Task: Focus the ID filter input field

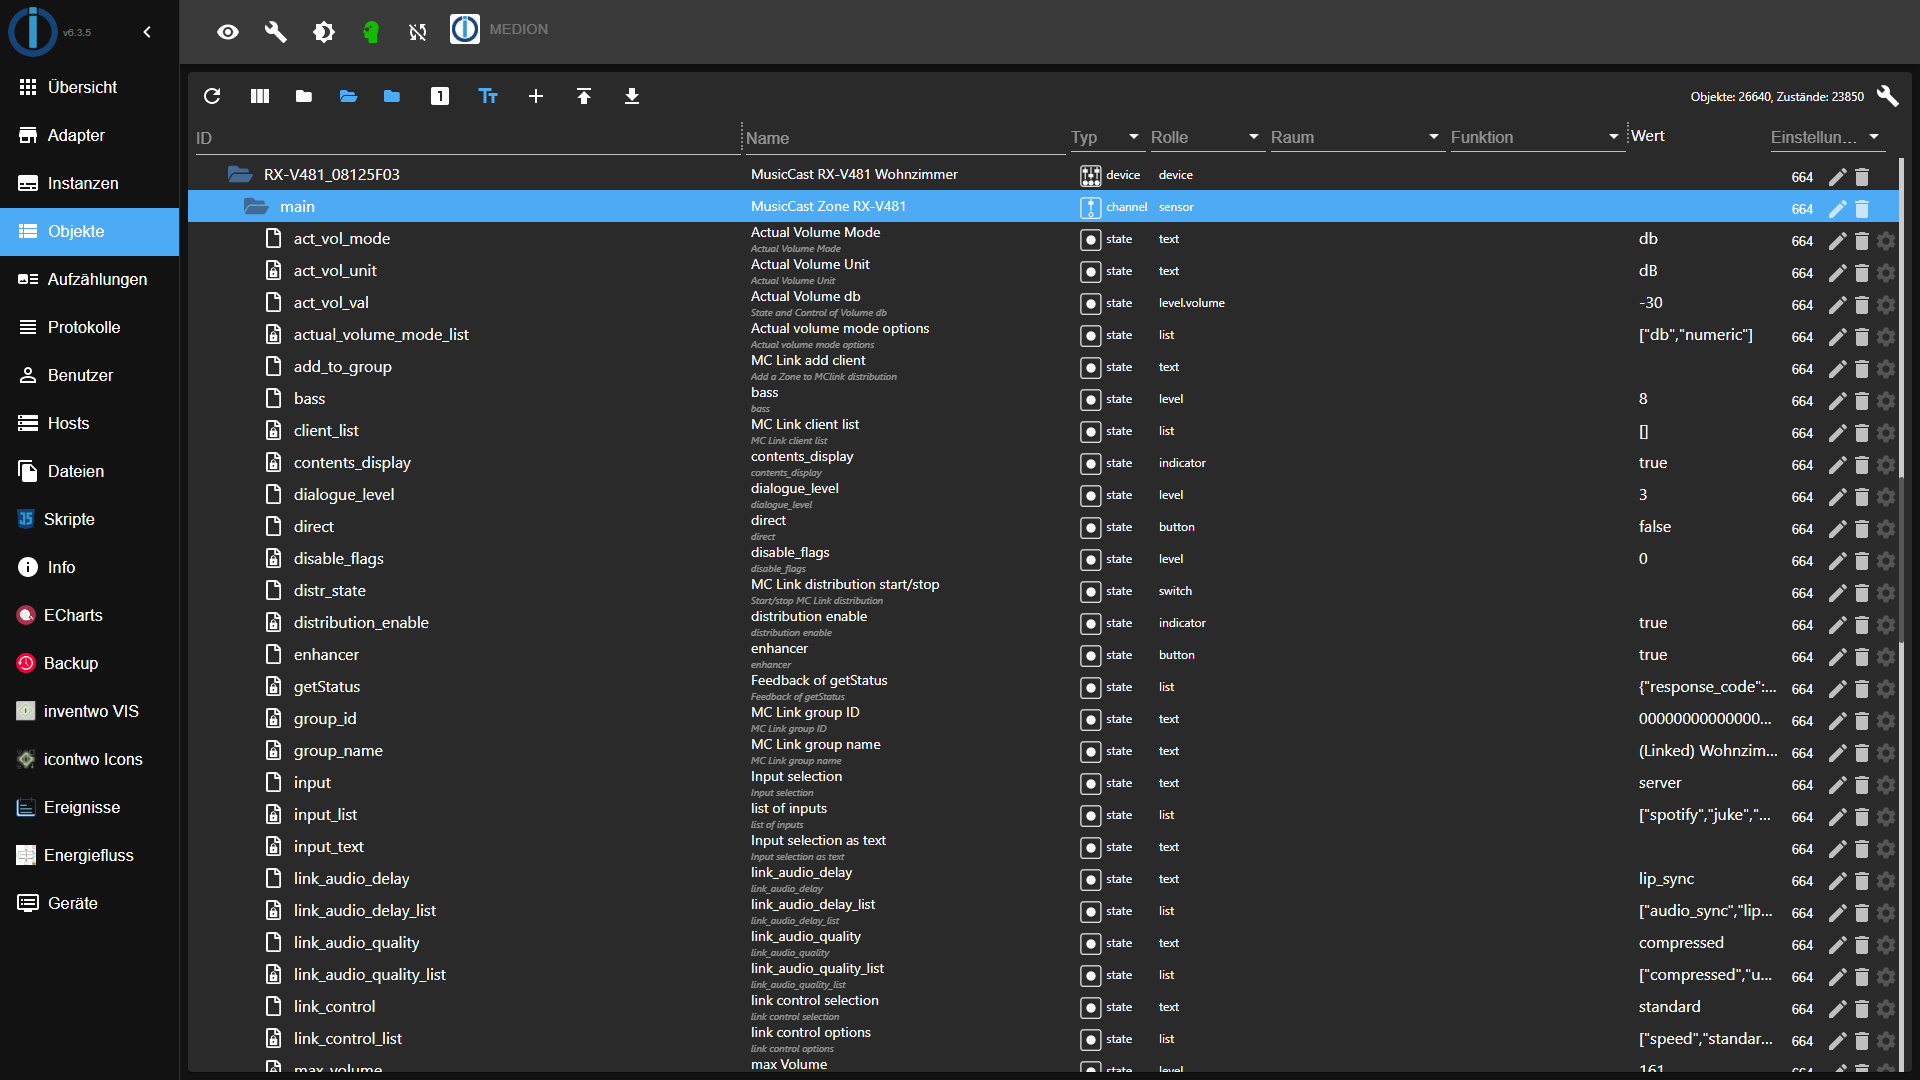Action: coord(468,138)
